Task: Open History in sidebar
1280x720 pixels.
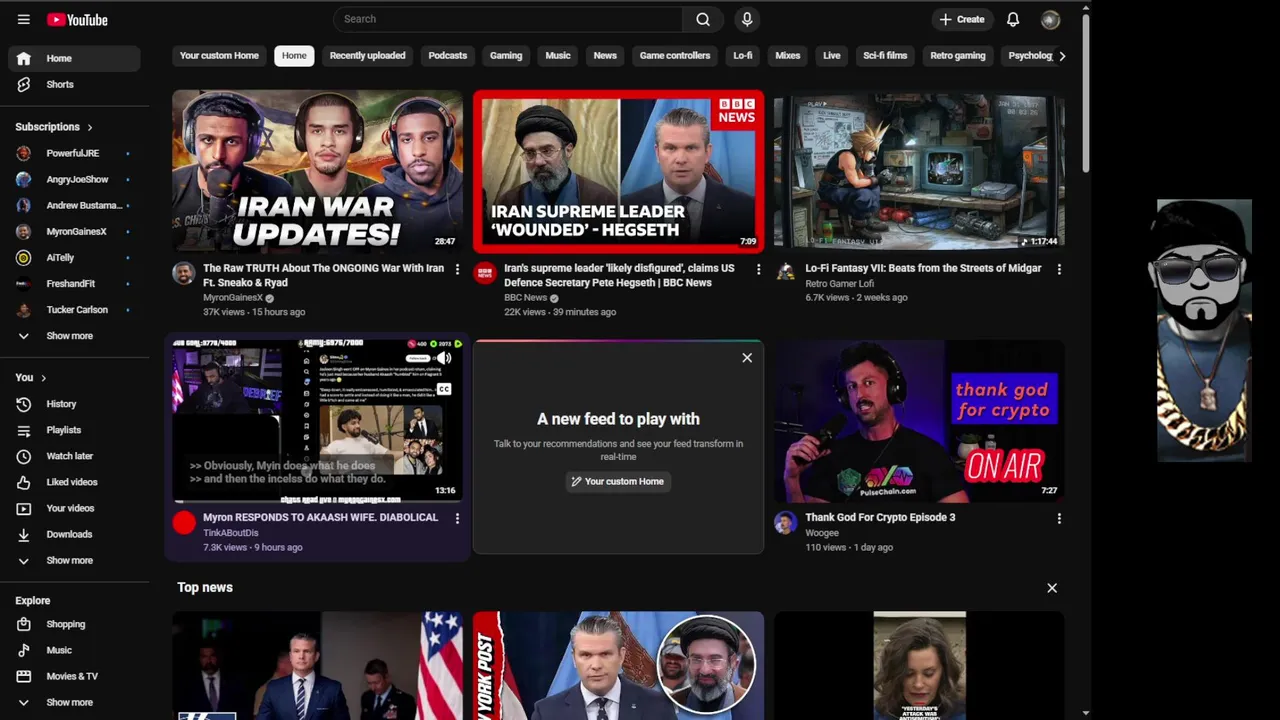Action: (74, 404)
